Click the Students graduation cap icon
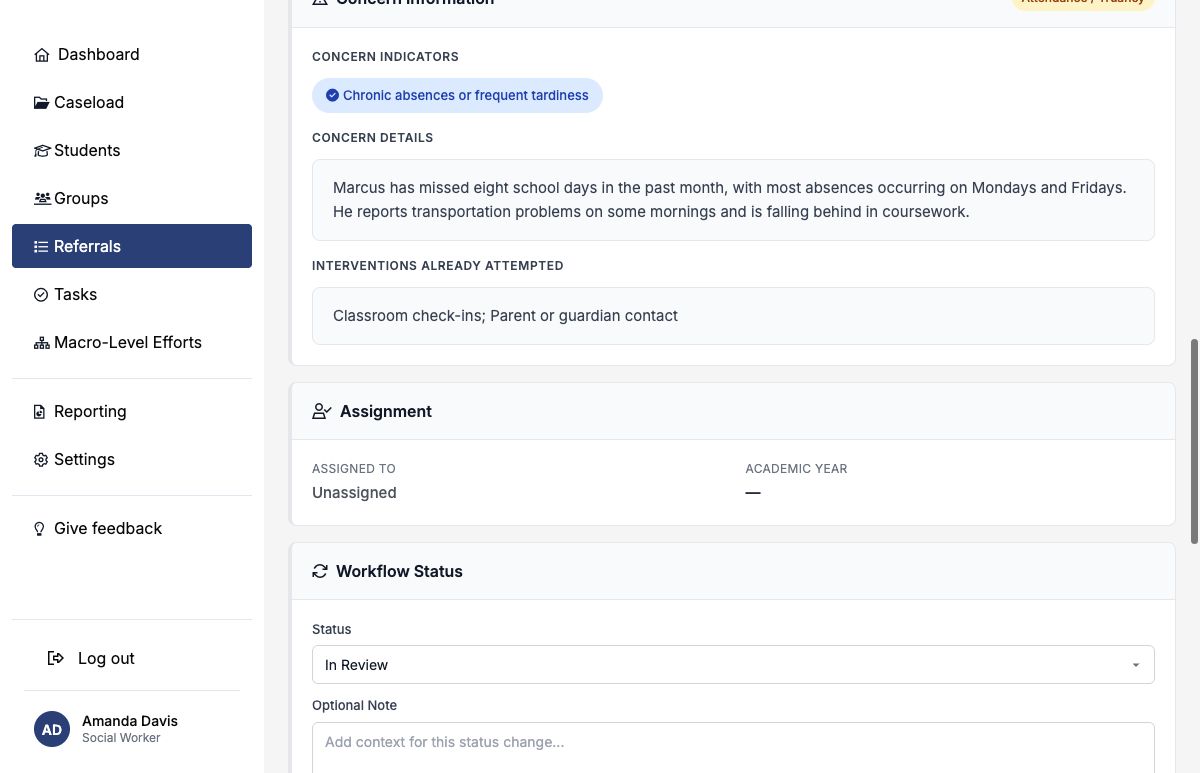 41,151
